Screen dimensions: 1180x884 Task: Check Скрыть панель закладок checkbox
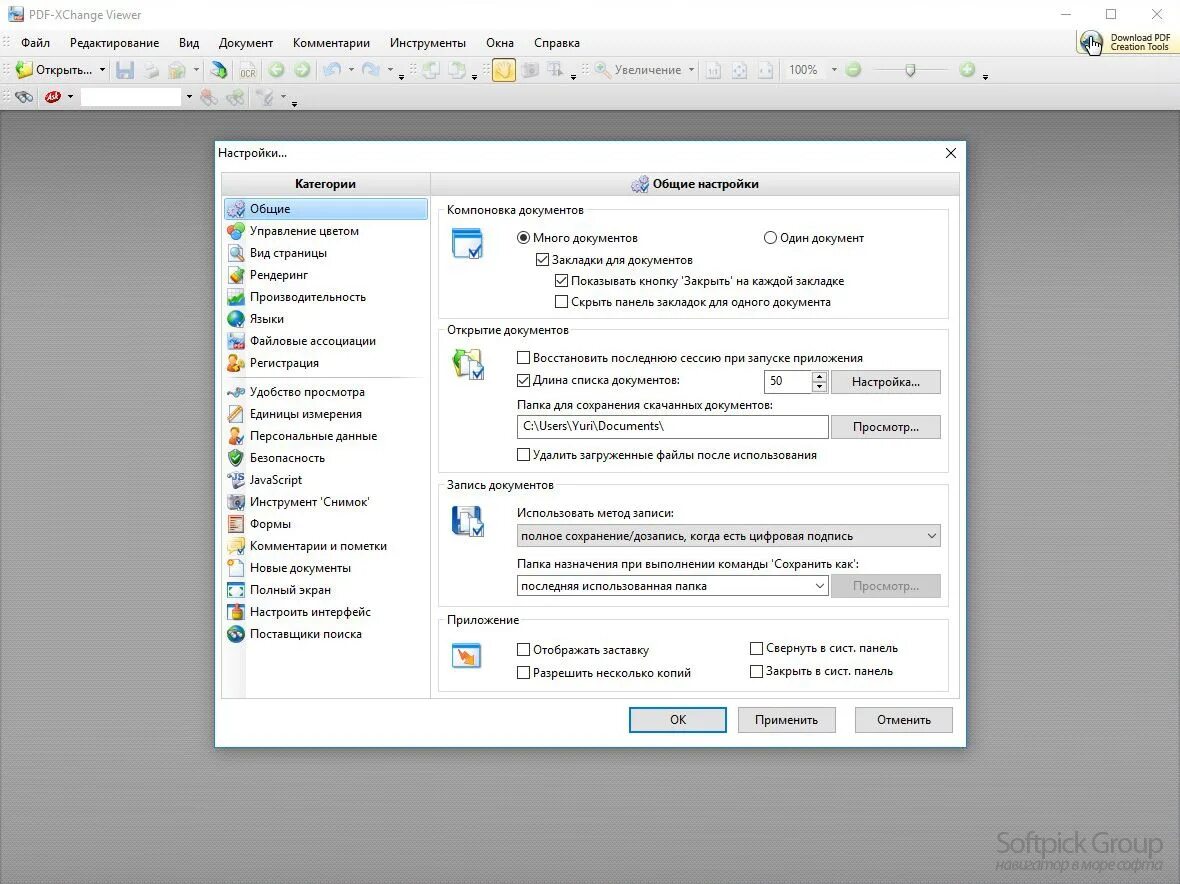(561, 302)
